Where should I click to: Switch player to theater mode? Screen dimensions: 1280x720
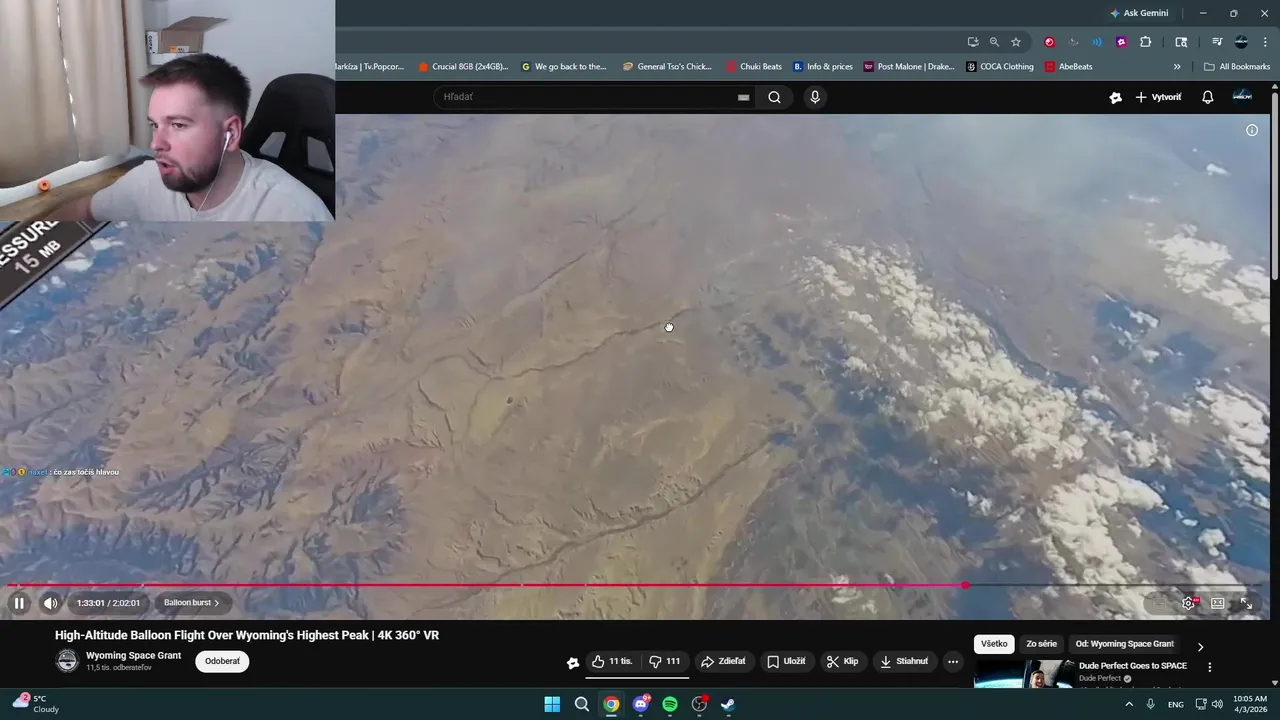tap(1217, 603)
